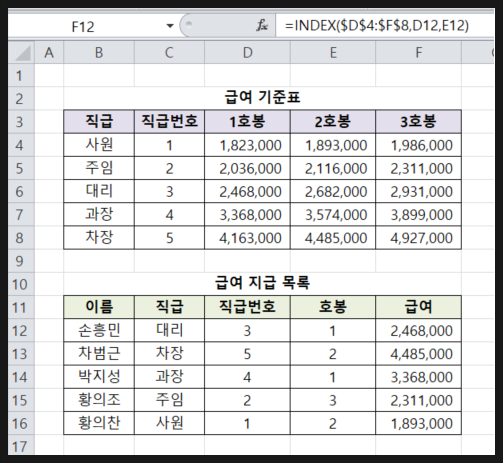The width and height of the screenshot is (503, 463).
Task: Click cell 차장 in row 13
Action: point(169,354)
